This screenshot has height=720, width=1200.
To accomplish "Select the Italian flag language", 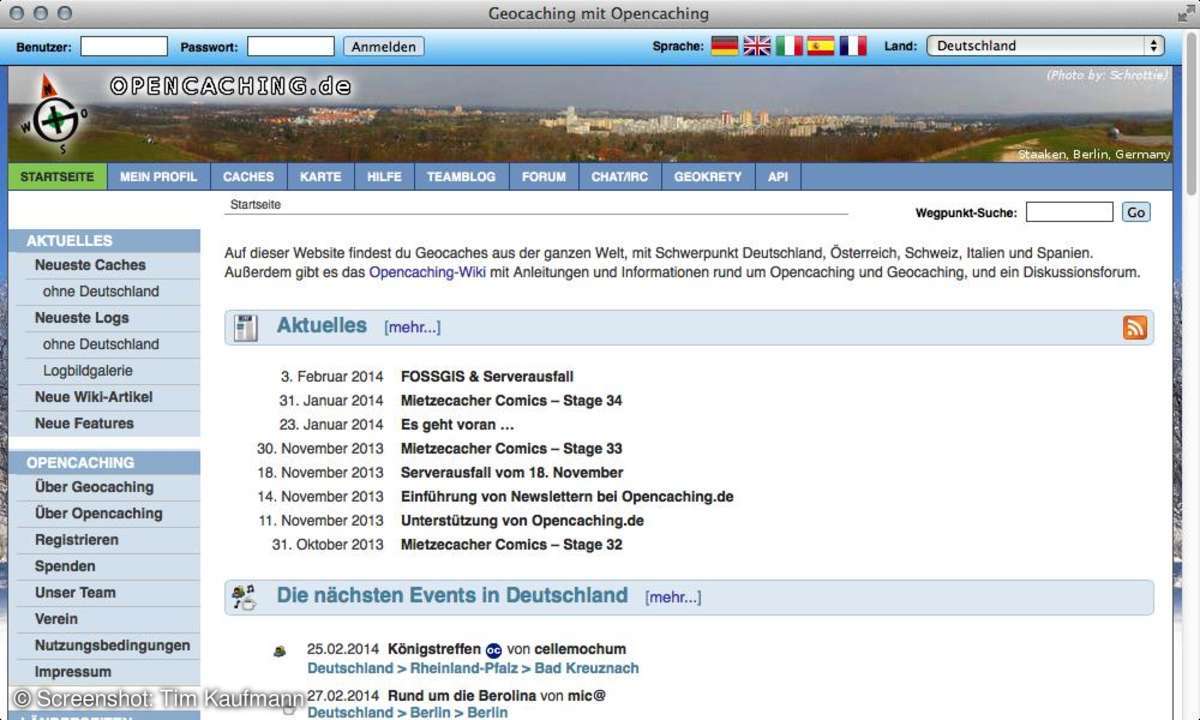I will pos(789,46).
